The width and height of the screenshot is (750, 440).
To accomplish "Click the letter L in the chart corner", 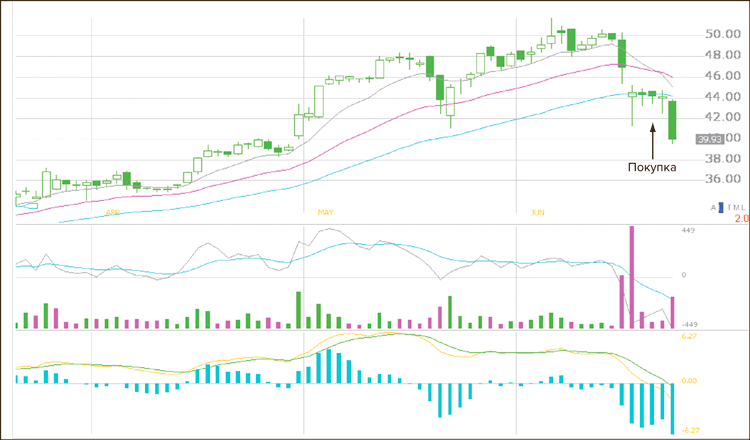I will [743, 207].
